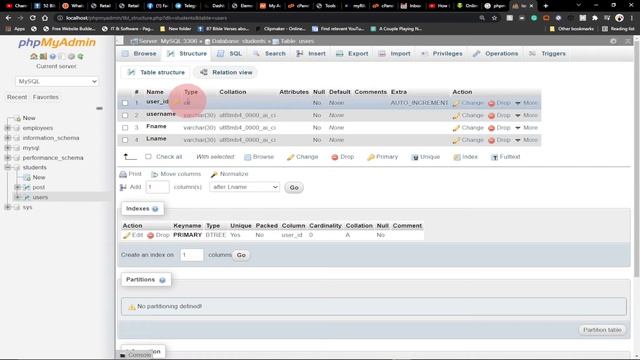Click the pencil Change icon for Fname row
Image resolution: width=640 pixels, height=360 pixels.
(456, 128)
